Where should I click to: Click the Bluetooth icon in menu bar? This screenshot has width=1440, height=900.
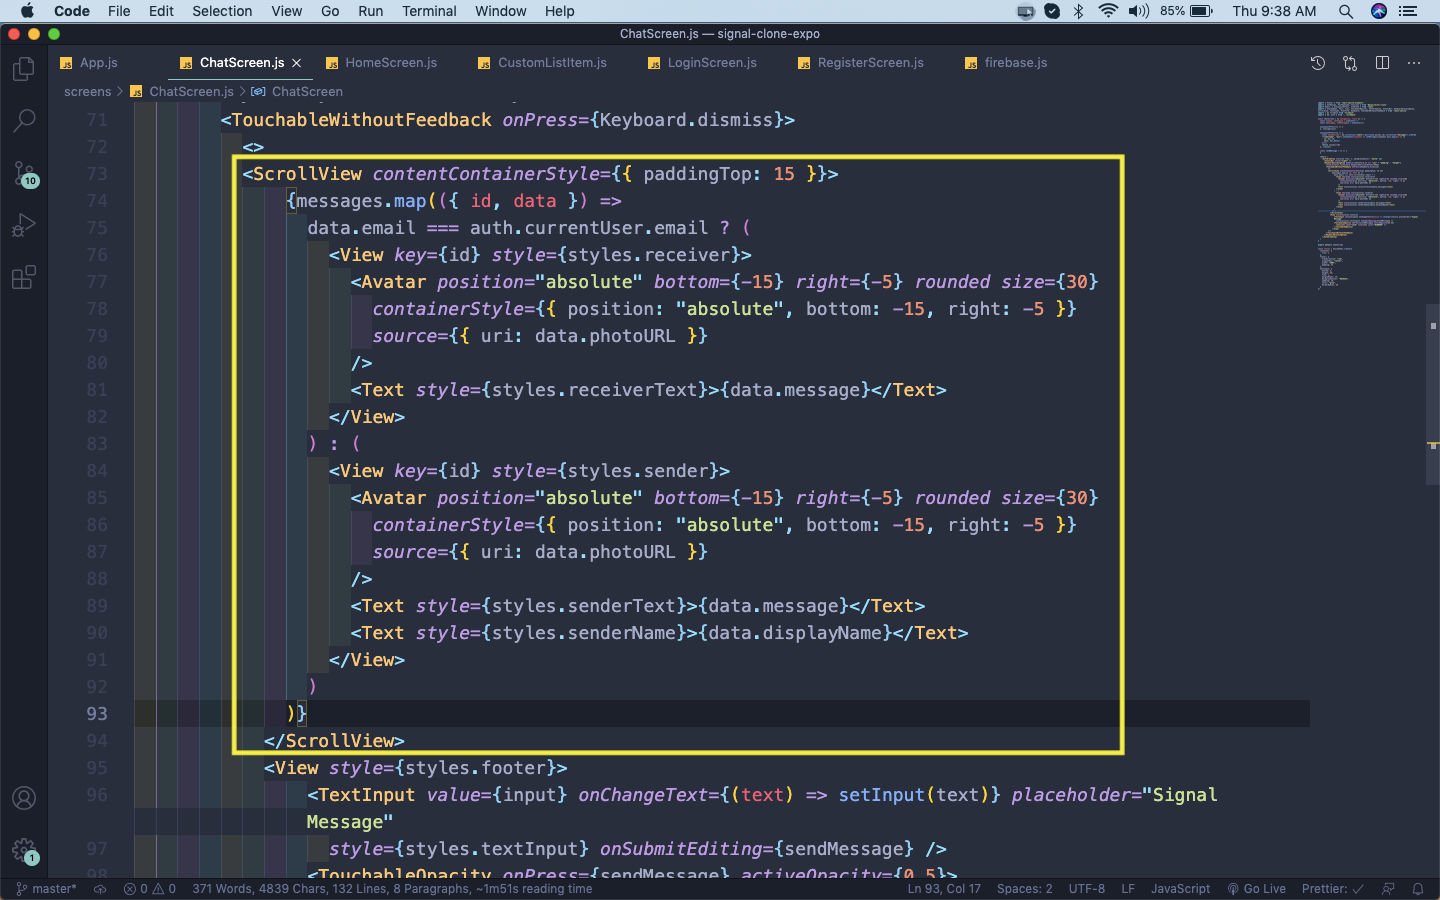1078,11
